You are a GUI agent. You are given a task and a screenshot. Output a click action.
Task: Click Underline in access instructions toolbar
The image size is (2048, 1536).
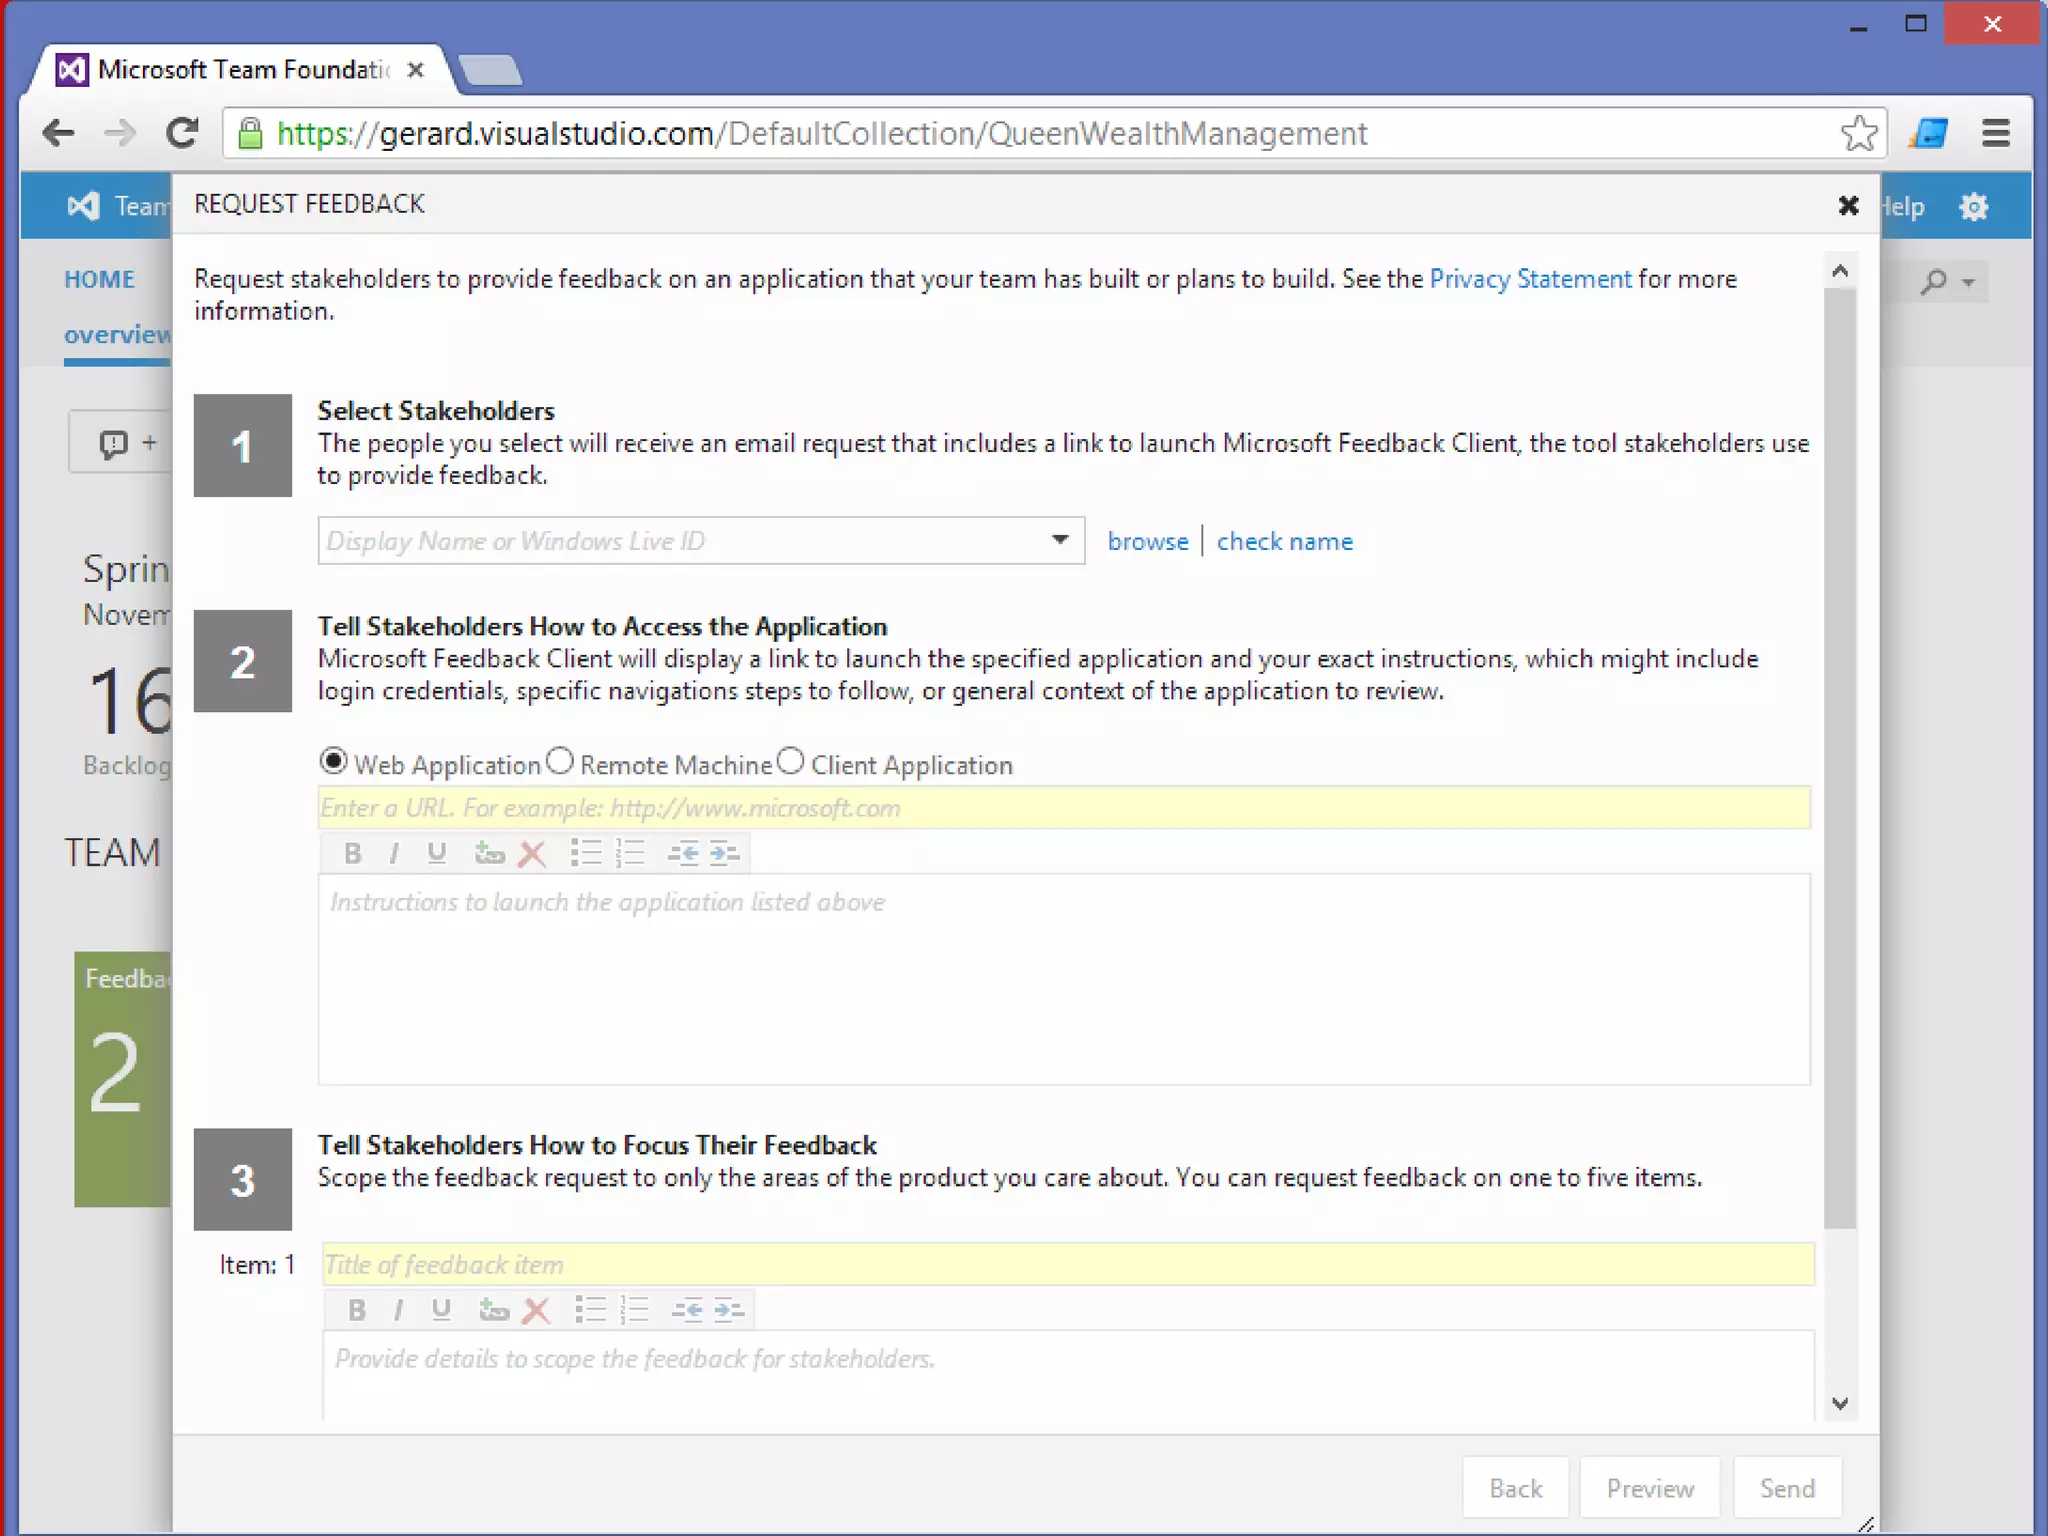pyautogui.click(x=436, y=853)
